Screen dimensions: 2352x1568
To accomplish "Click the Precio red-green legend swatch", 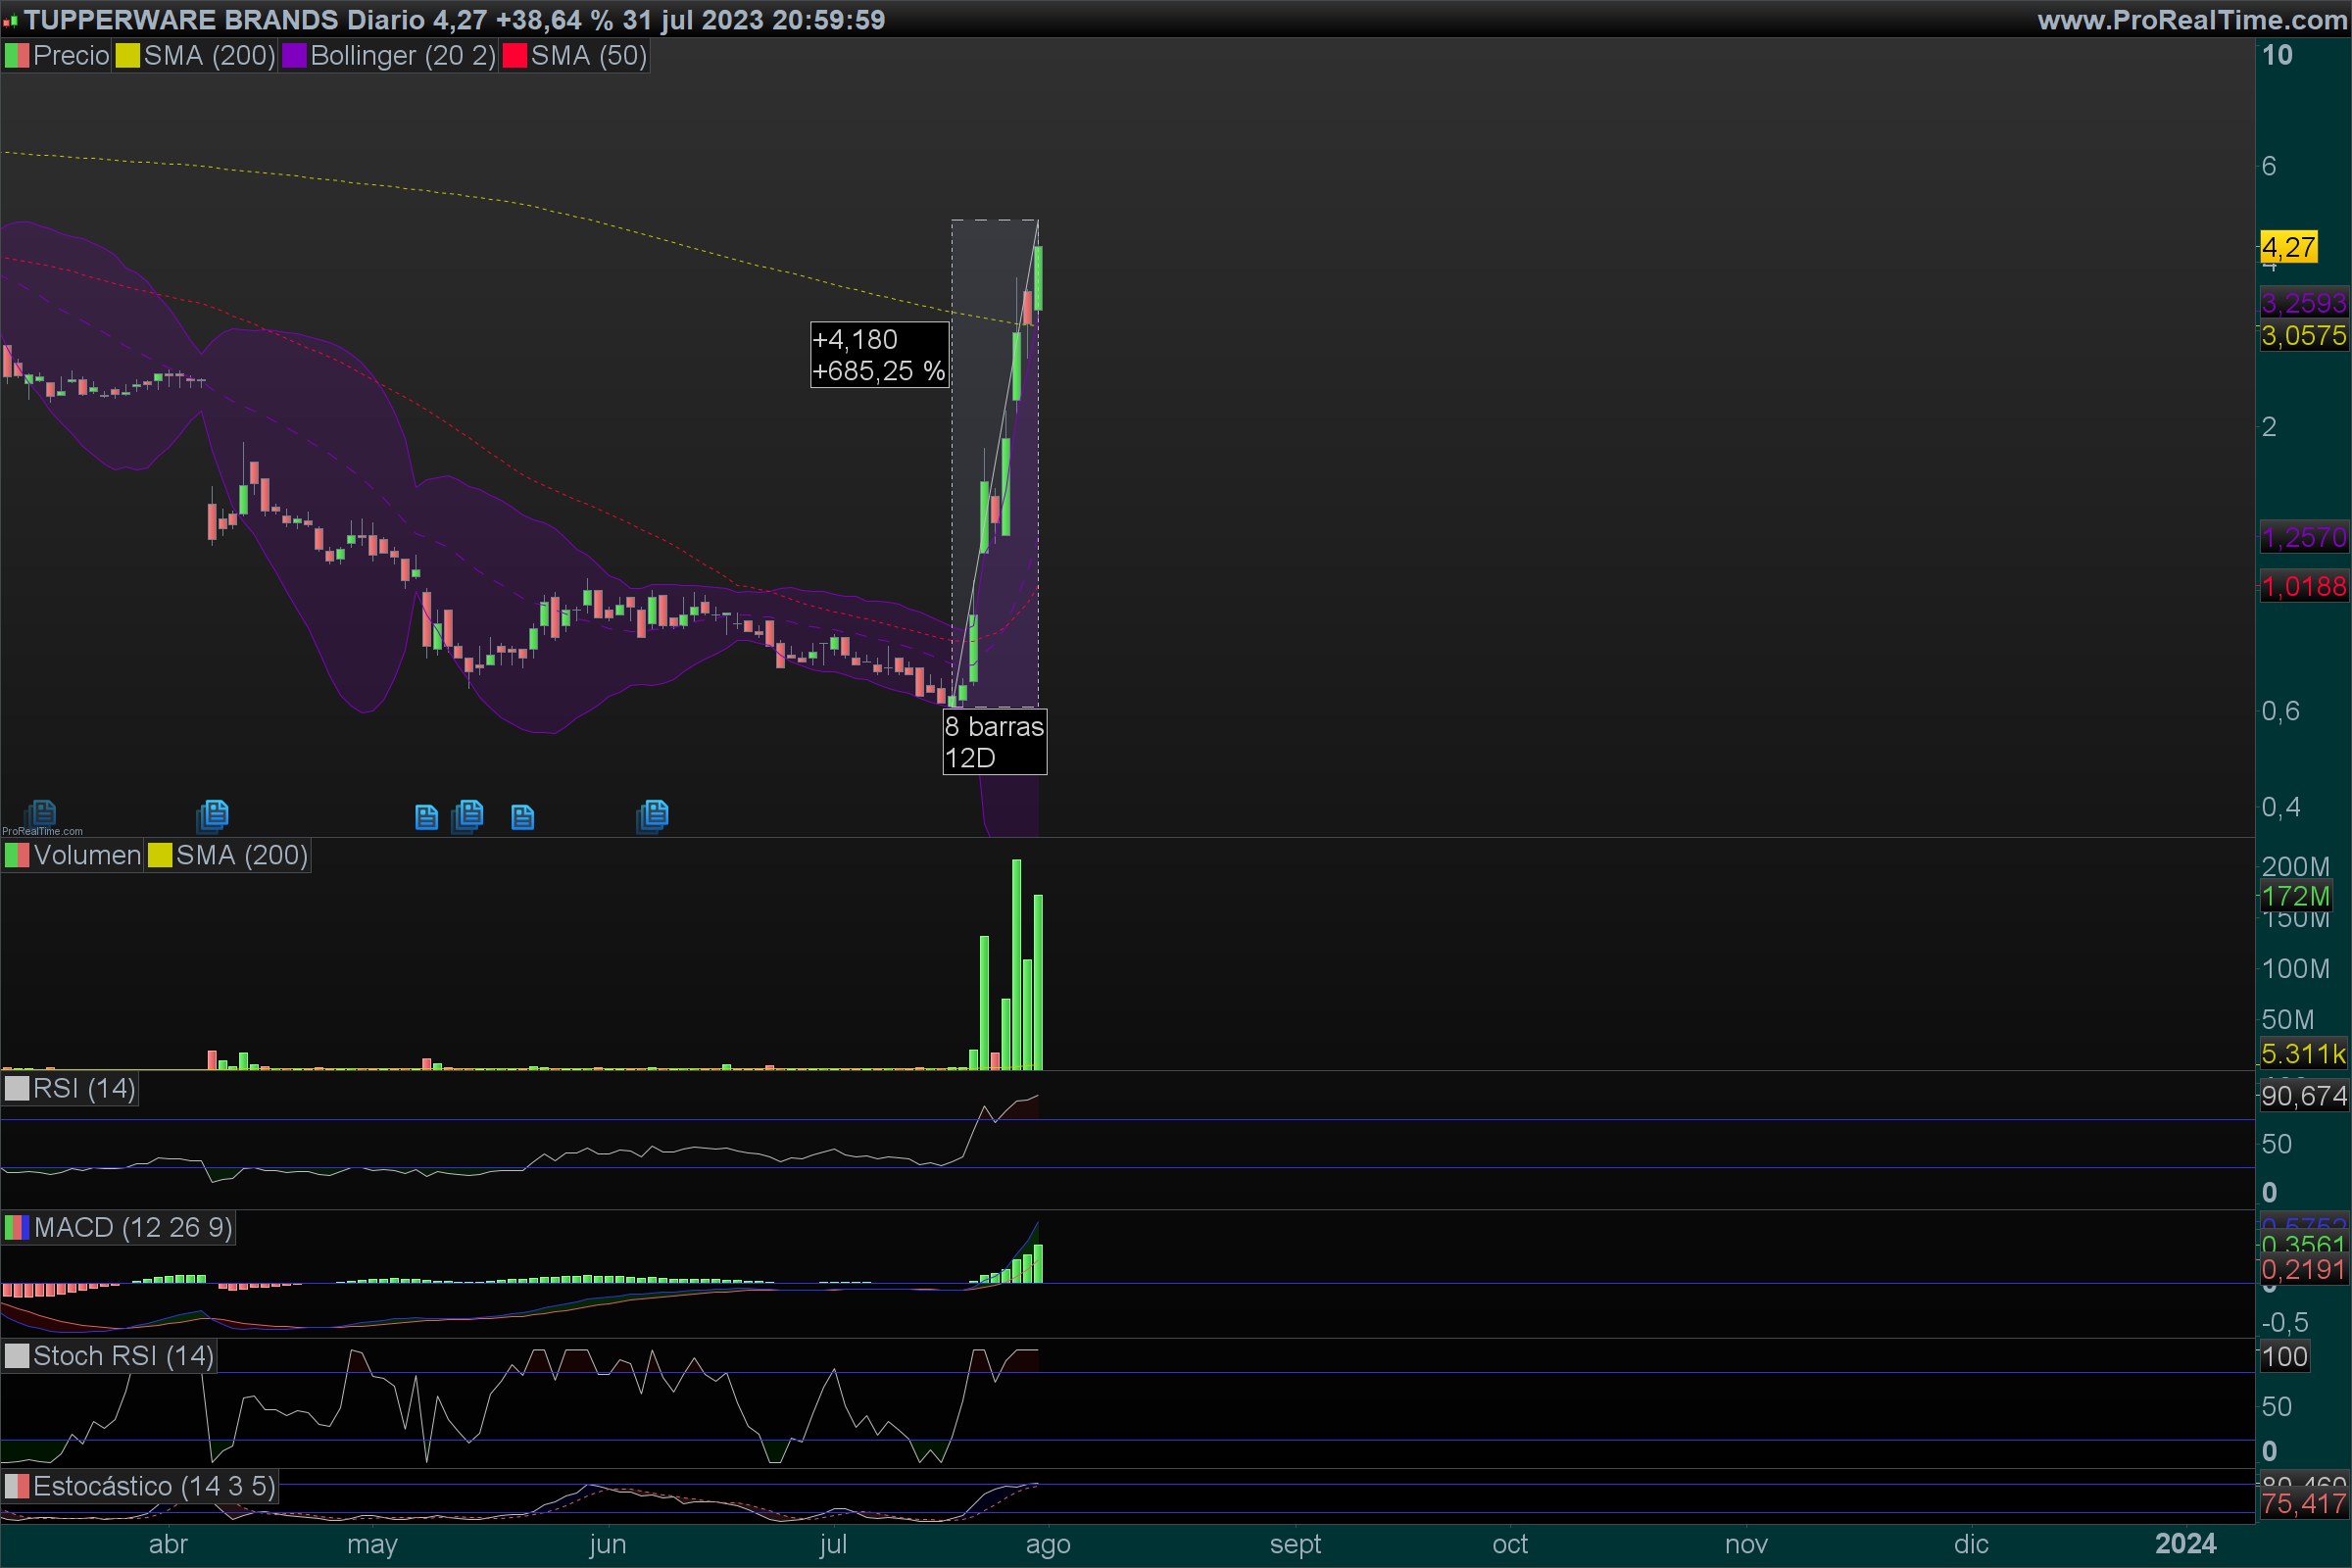I will (17, 56).
